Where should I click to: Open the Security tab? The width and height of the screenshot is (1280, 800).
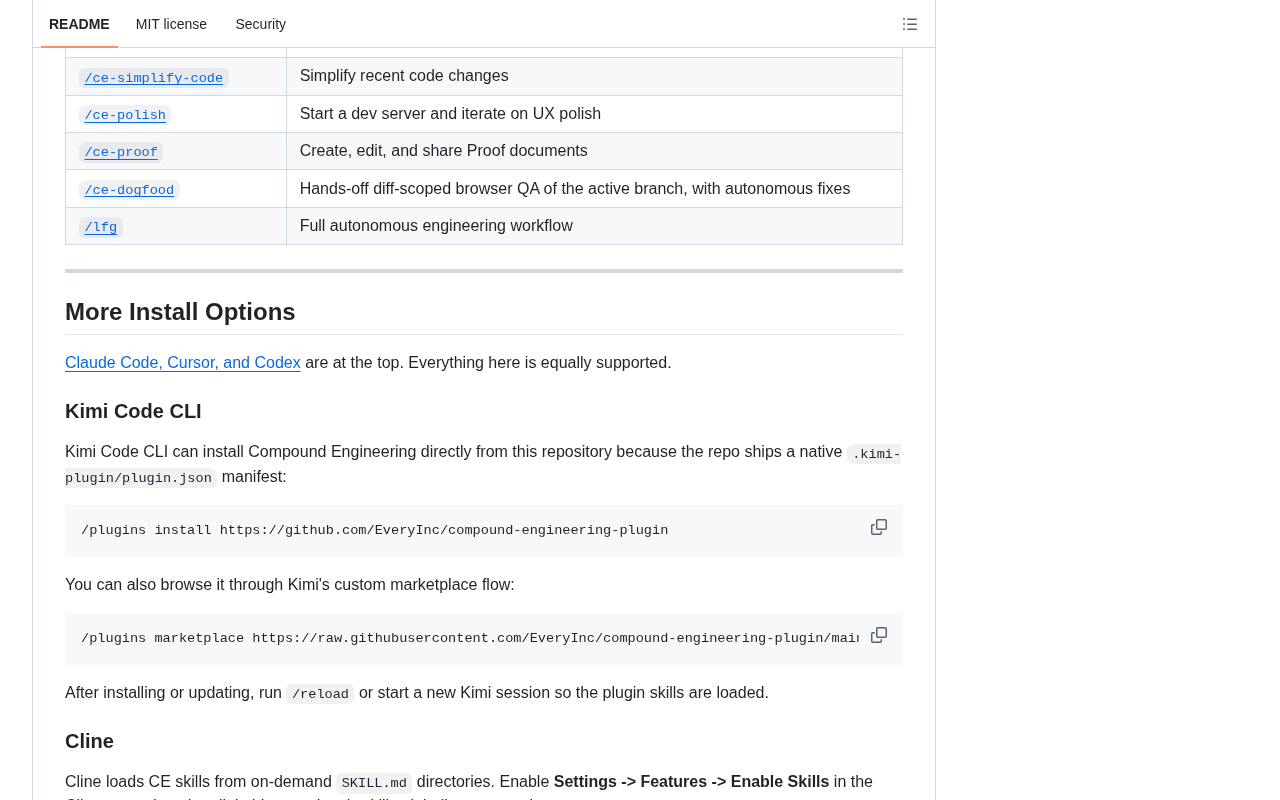point(261,24)
